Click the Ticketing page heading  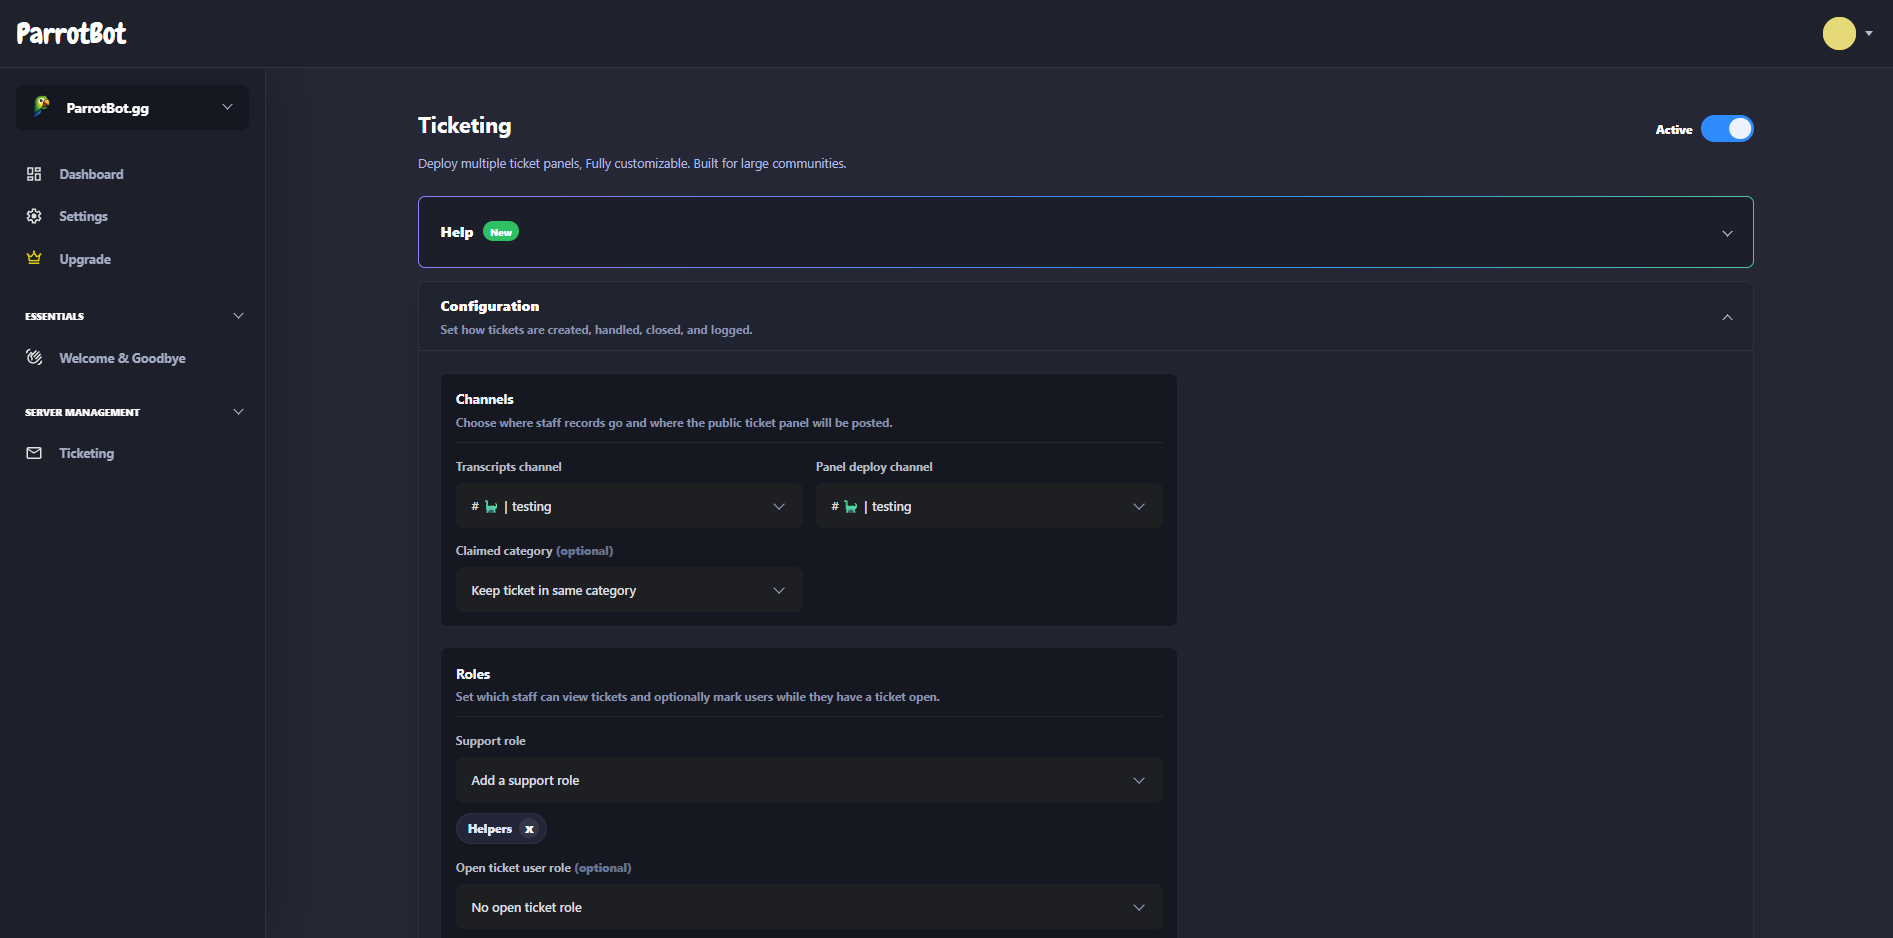click(x=464, y=125)
